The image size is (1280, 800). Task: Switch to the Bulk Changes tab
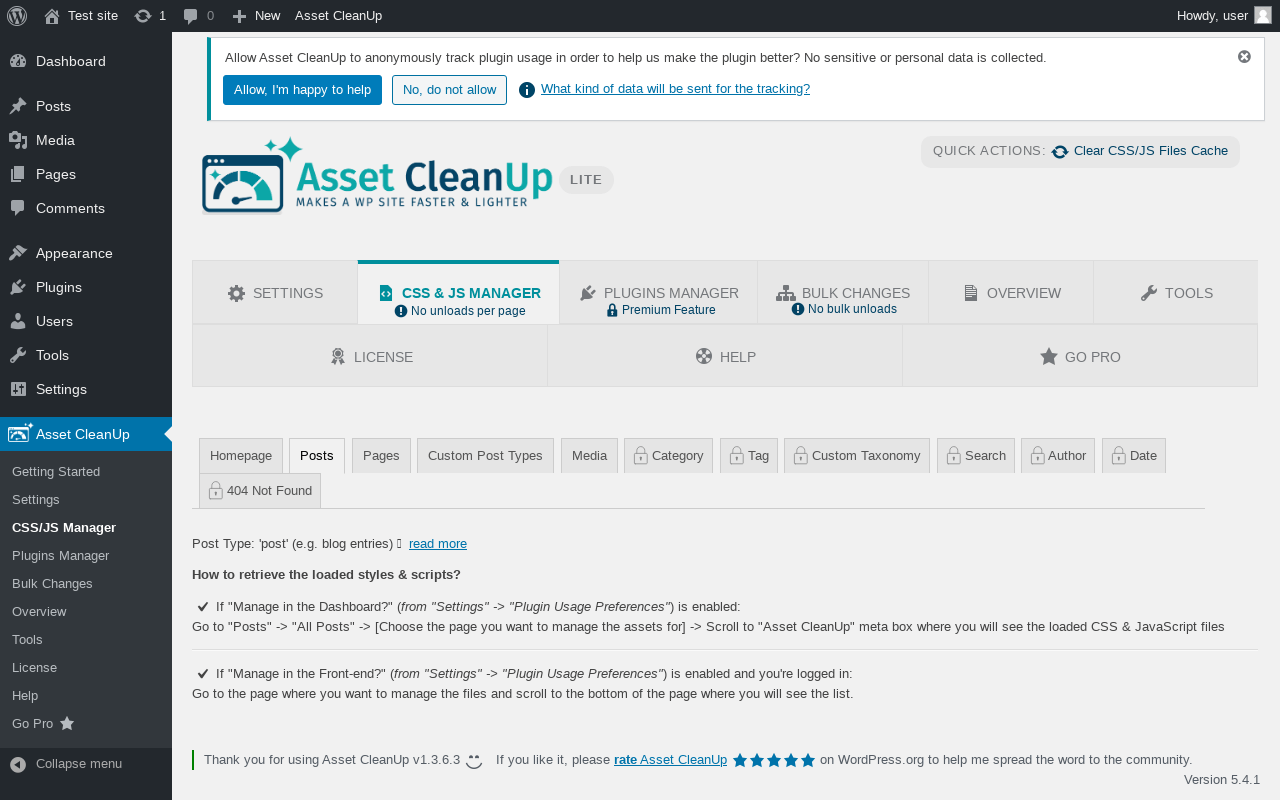(x=843, y=293)
